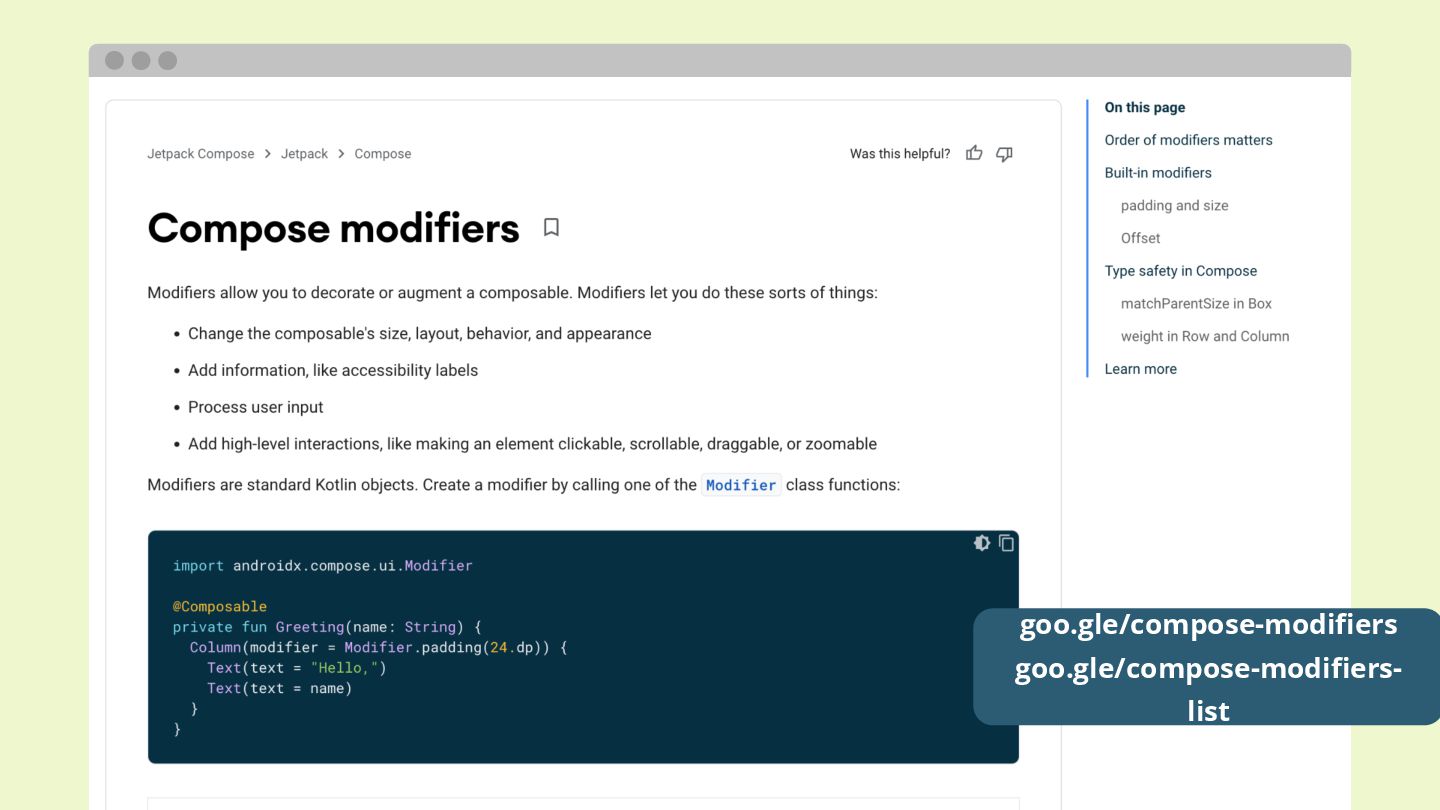Click the 'Process user input' bullet
Image resolution: width=1440 pixels, height=810 pixels.
(256, 407)
